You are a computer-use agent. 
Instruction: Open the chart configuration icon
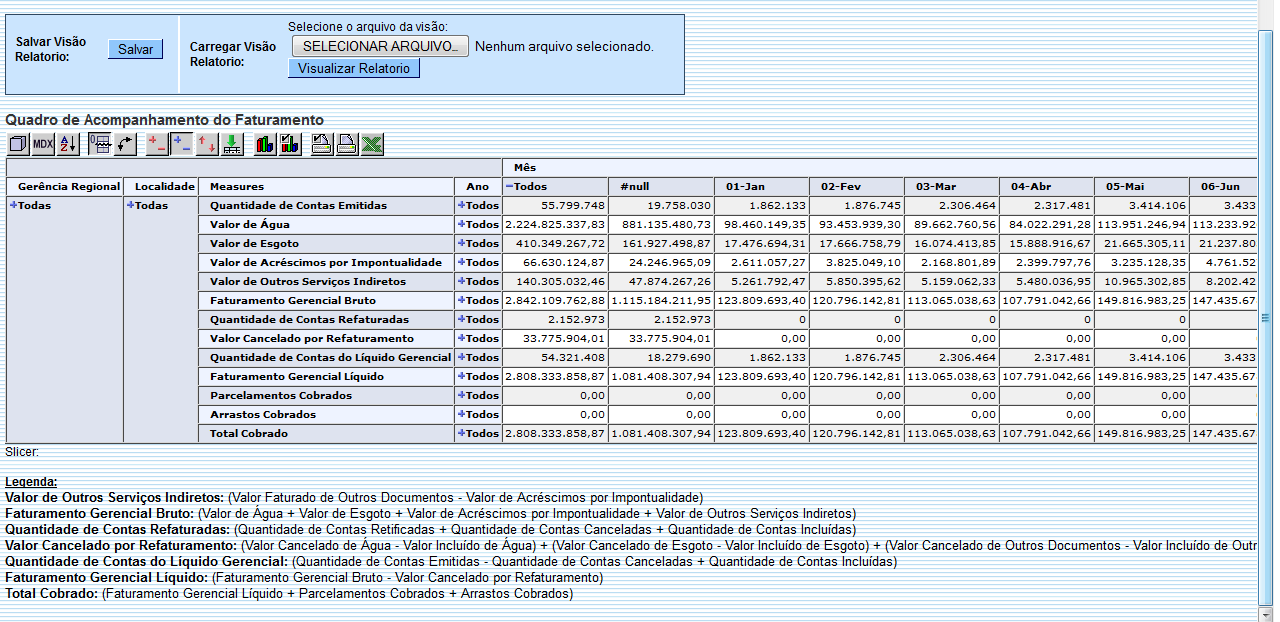point(290,144)
